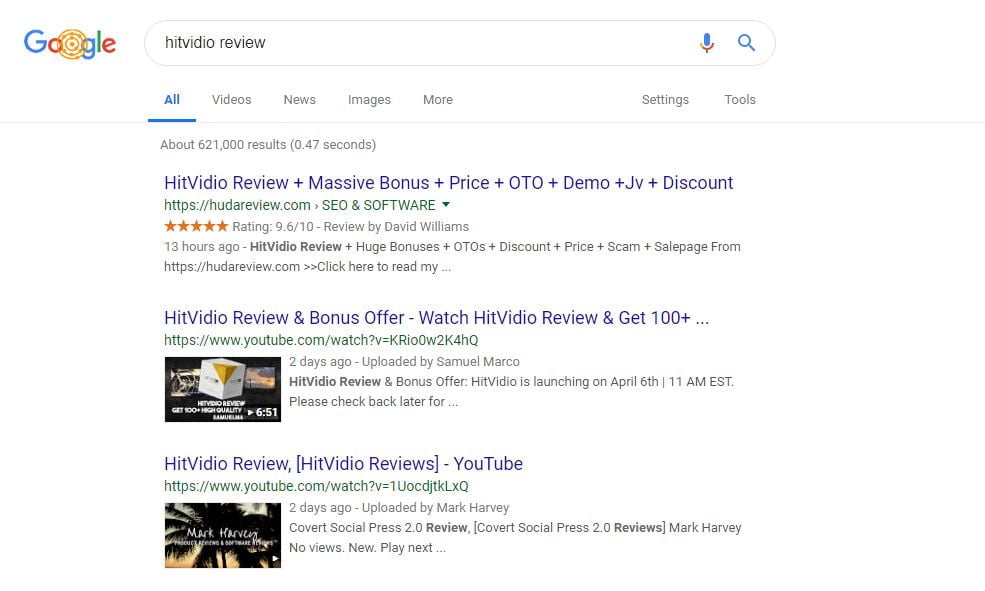Viewport: 985px width, 591px height.
Task: Open the More search categories menu
Action: pyautogui.click(x=438, y=100)
